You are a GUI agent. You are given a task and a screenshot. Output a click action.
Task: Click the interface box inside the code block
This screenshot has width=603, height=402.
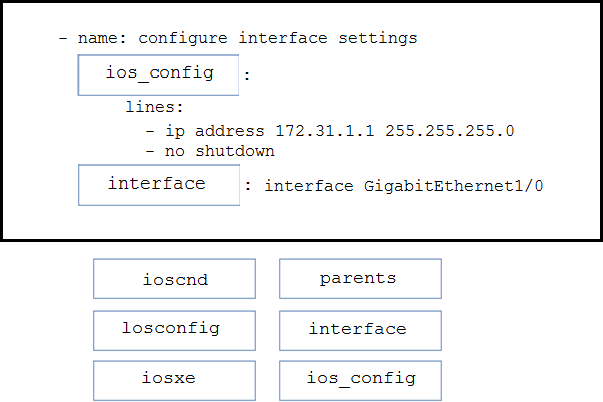[x=158, y=185]
